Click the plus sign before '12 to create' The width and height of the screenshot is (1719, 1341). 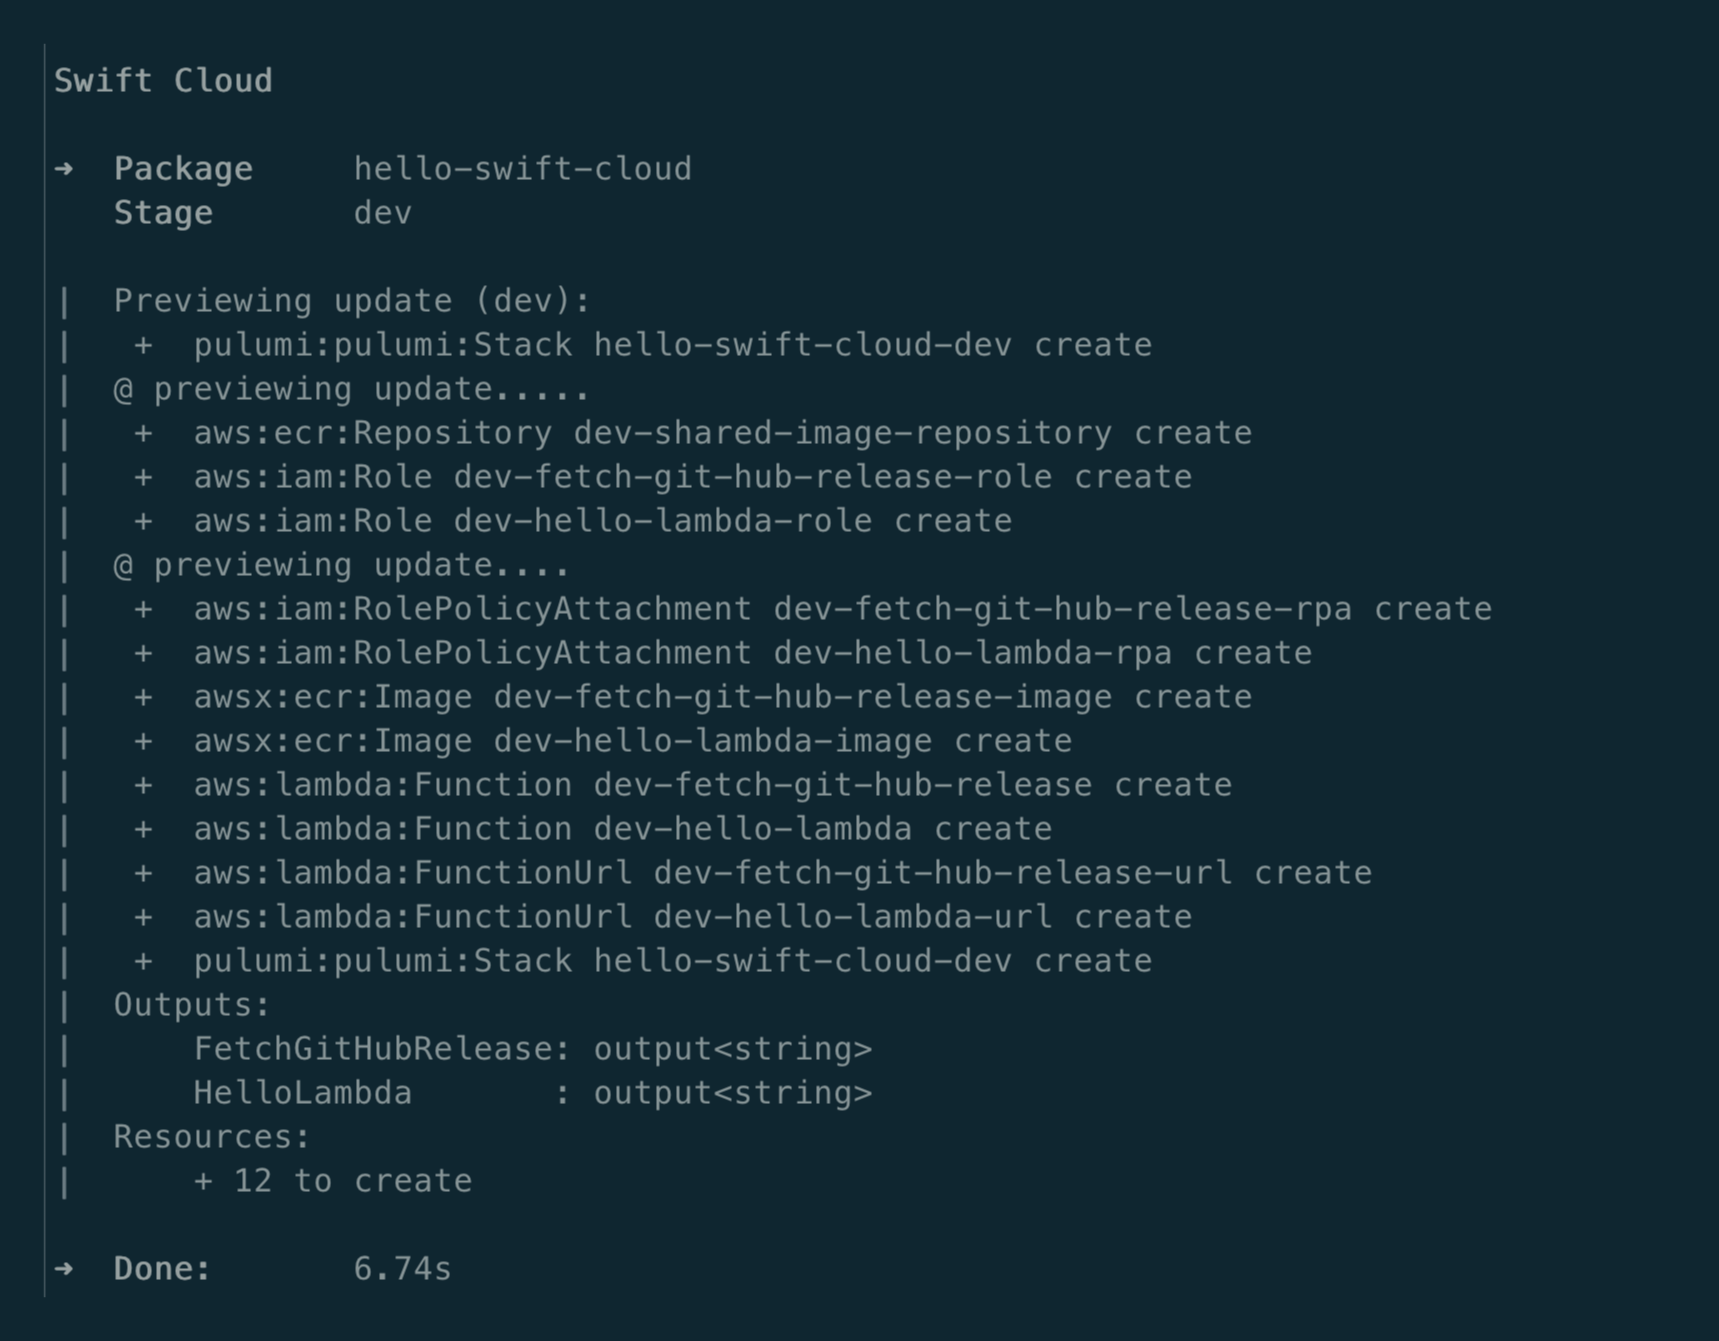203,1181
